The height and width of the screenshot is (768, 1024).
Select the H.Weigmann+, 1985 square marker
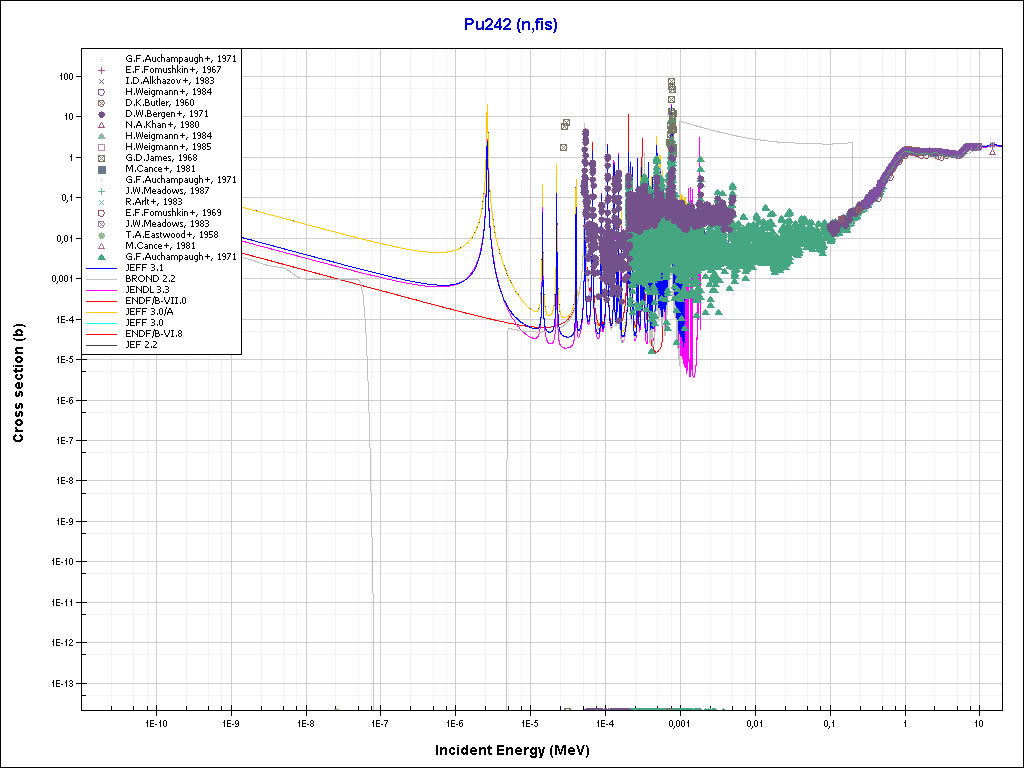[101, 147]
